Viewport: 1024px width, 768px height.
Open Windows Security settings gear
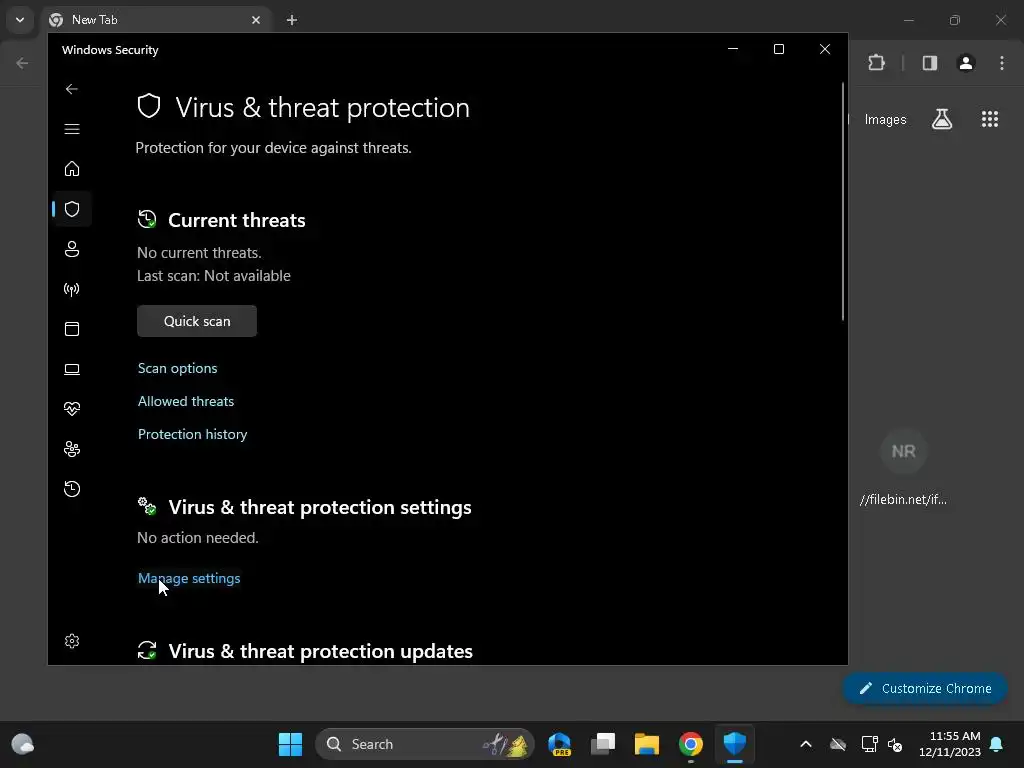(72, 641)
